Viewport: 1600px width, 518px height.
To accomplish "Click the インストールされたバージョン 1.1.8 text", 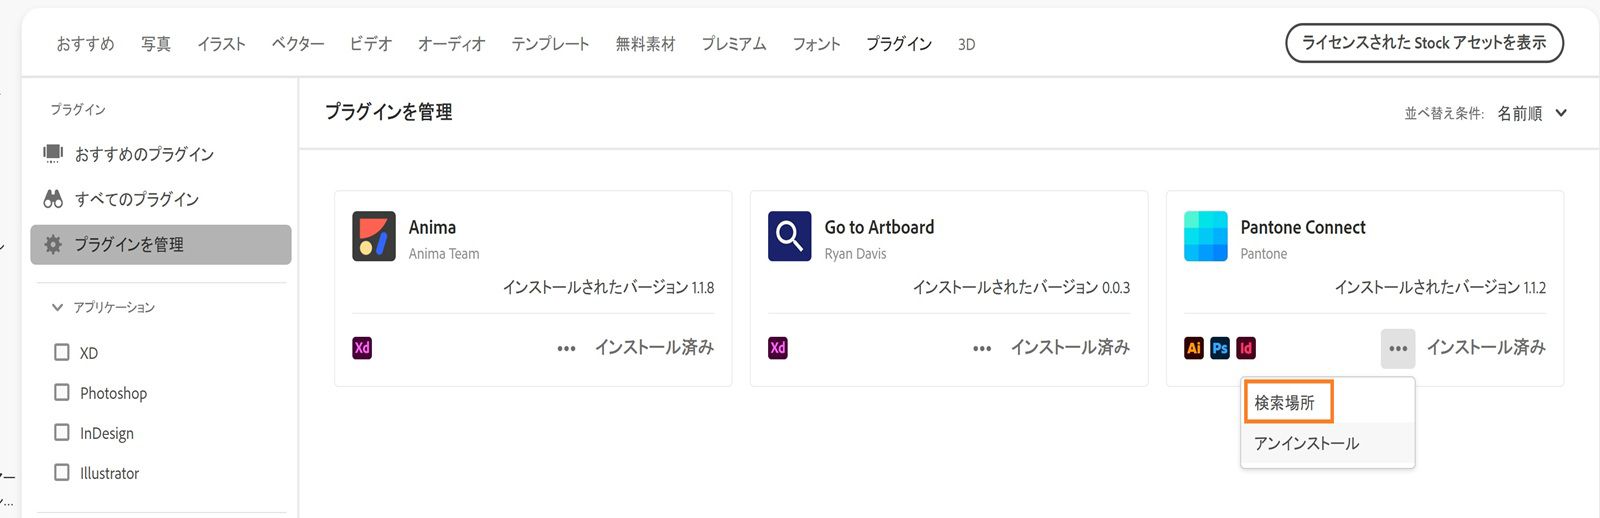I will pos(608,287).
